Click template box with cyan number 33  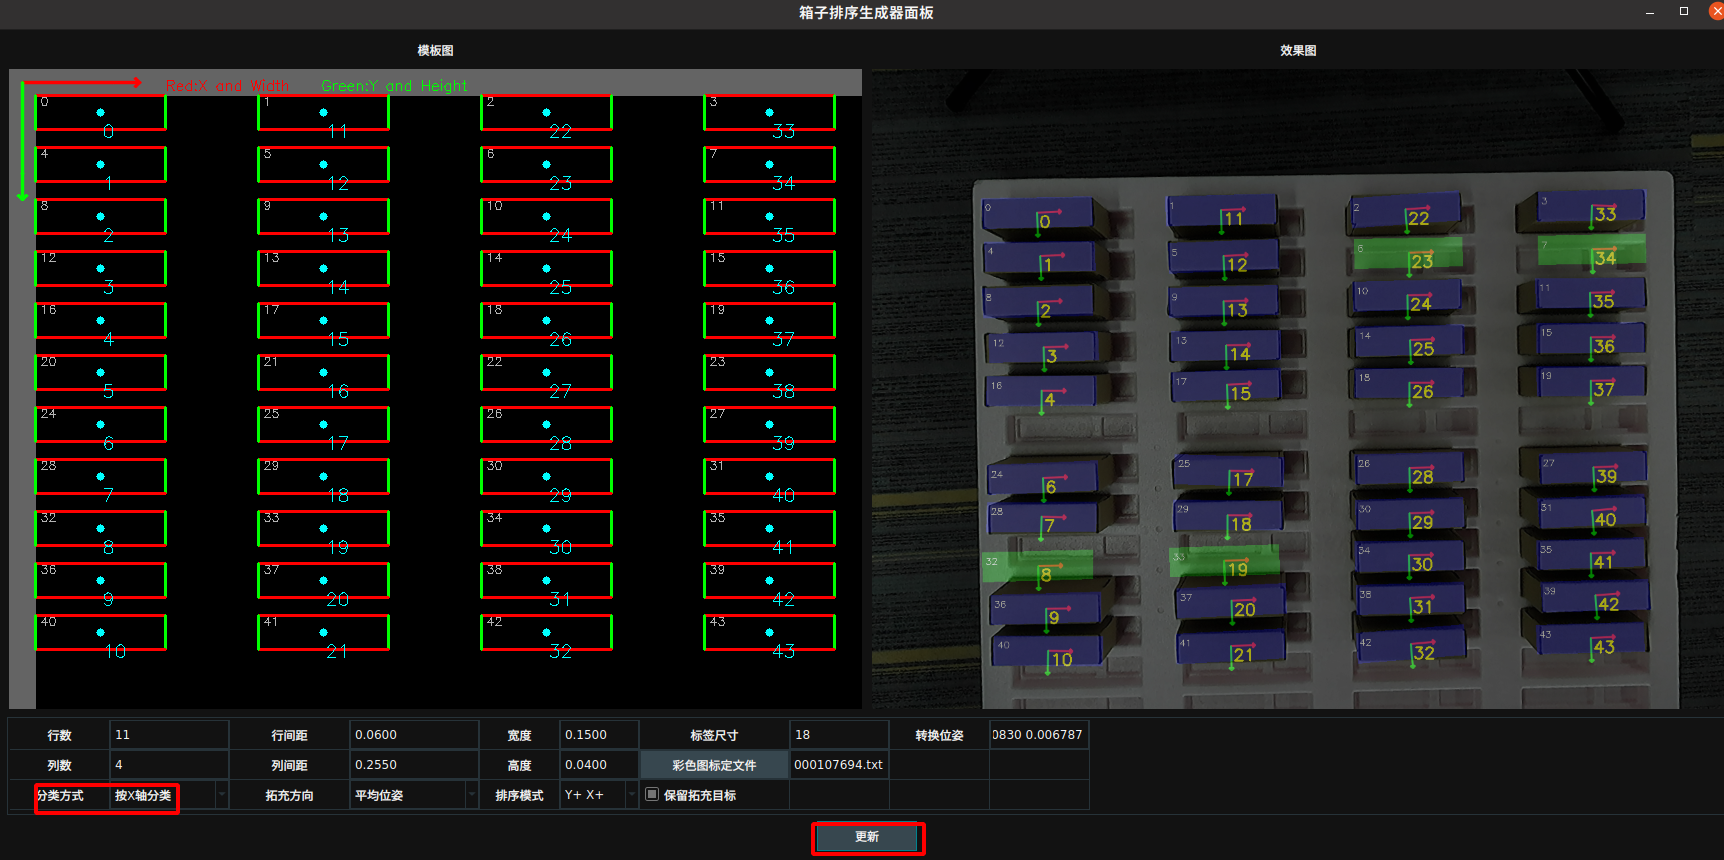[770, 113]
